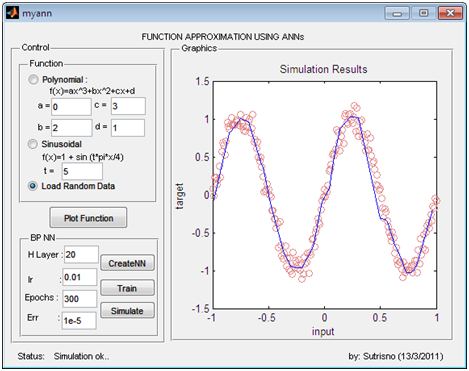Select the Polynomial function radio button
Viewport: 469px width, 371px height.
[x=33, y=80]
